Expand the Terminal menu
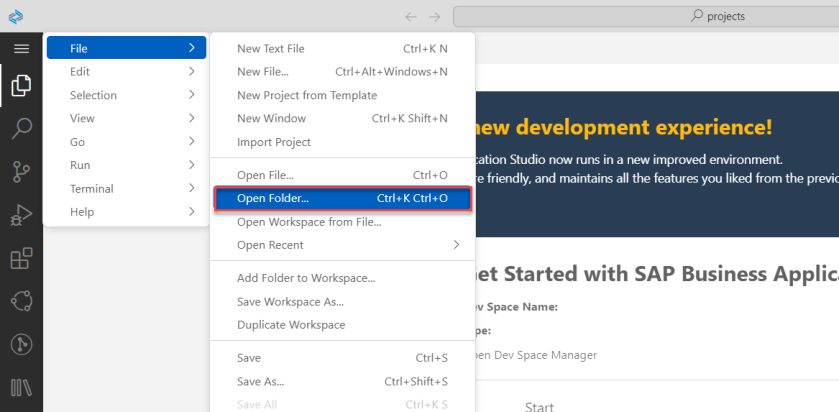 (126, 188)
